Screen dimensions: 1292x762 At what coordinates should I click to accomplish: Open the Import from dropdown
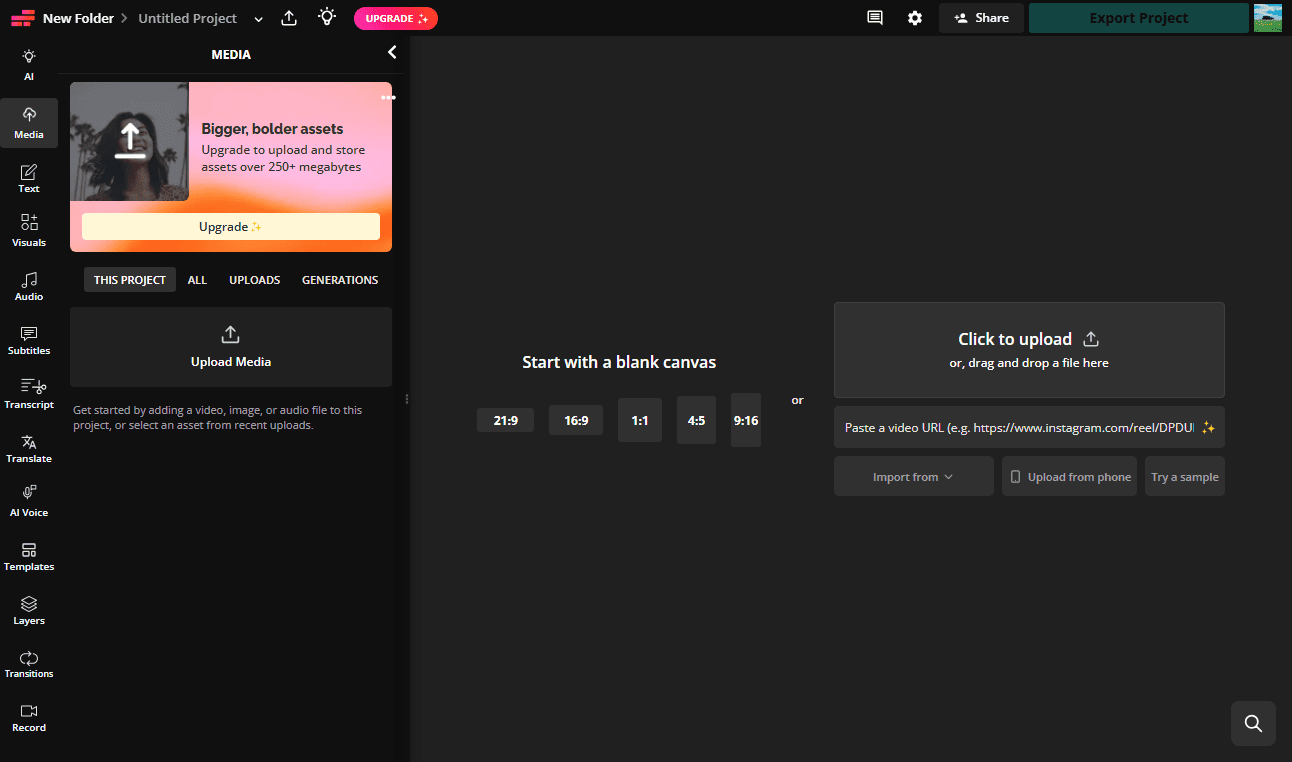point(914,477)
